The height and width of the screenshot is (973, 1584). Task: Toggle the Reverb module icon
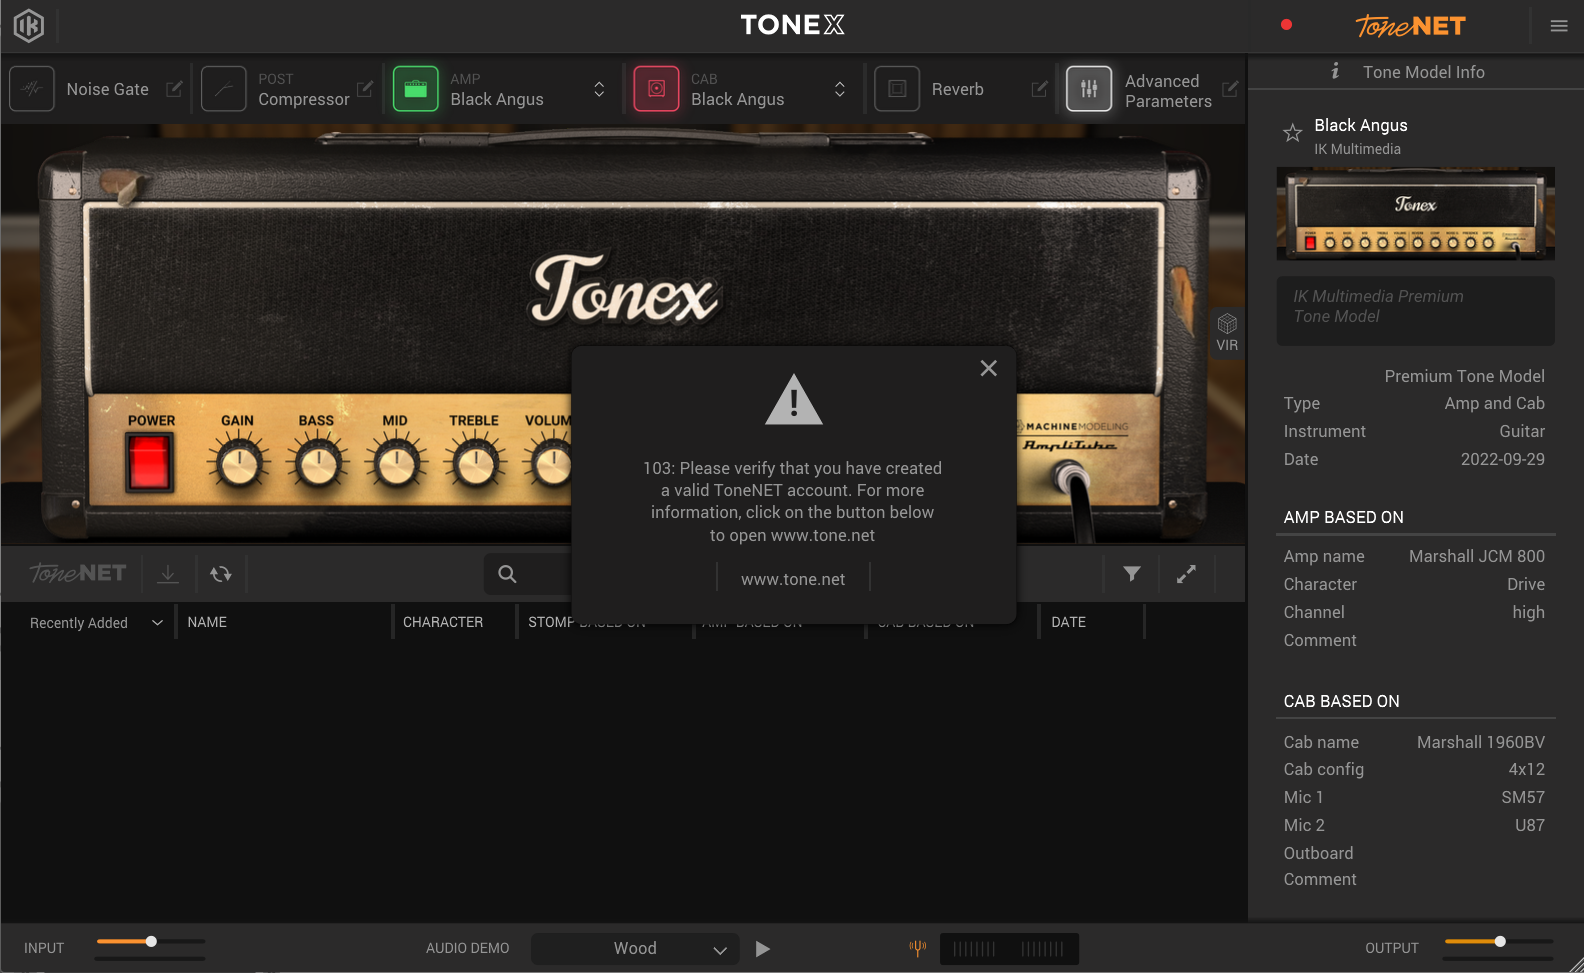click(x=897, y=89)
